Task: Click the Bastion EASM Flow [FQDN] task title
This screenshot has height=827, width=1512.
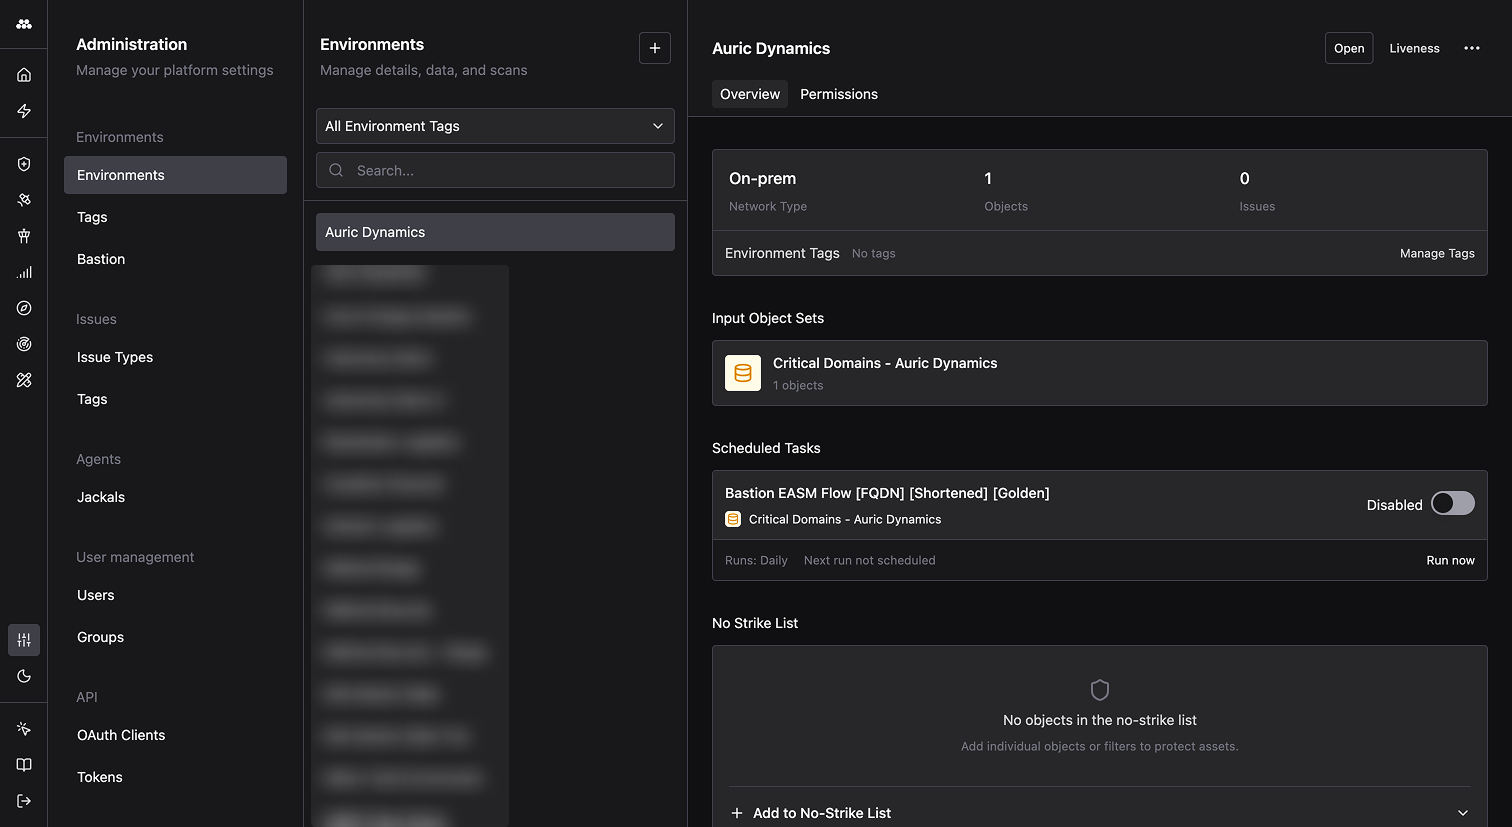Action: pos(887,493)
